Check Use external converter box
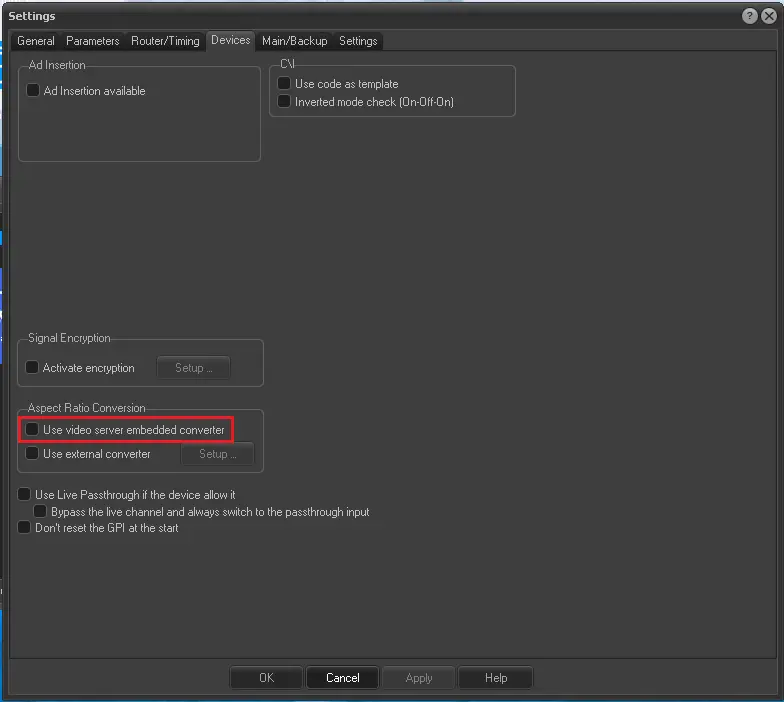This screenshot has width=784, height=702. [33, 454]
